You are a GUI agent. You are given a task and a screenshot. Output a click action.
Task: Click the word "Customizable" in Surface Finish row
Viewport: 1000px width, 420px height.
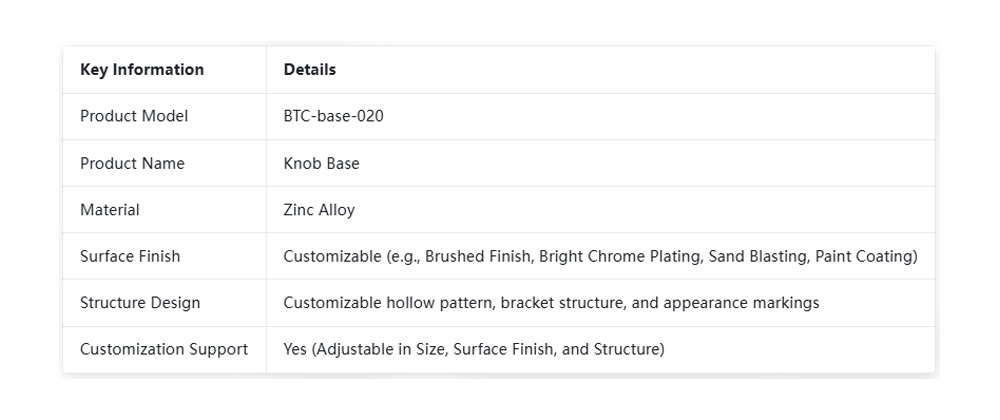(332, 256)
